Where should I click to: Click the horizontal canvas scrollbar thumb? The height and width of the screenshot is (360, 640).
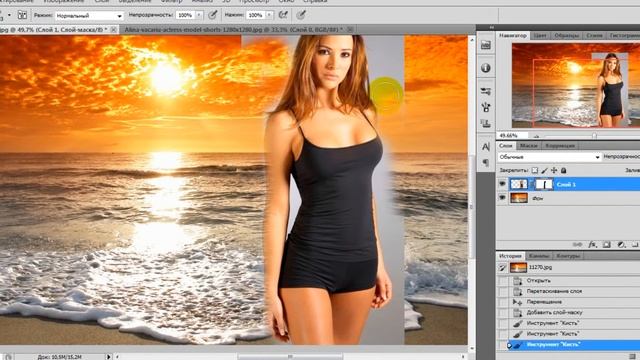tap(290, 357)
